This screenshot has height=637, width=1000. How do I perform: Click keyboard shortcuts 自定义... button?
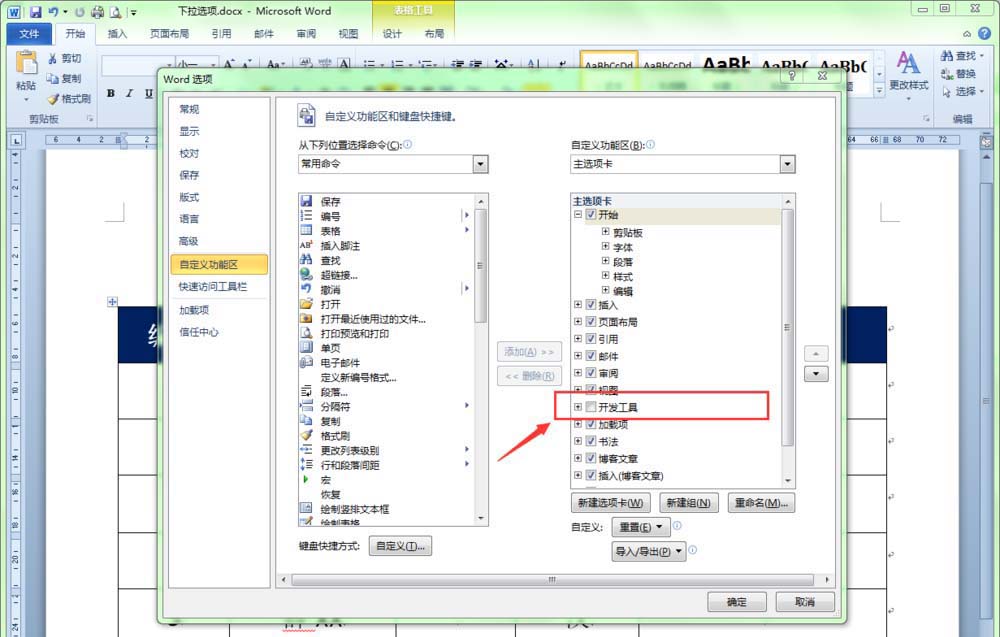click(400, 546)
